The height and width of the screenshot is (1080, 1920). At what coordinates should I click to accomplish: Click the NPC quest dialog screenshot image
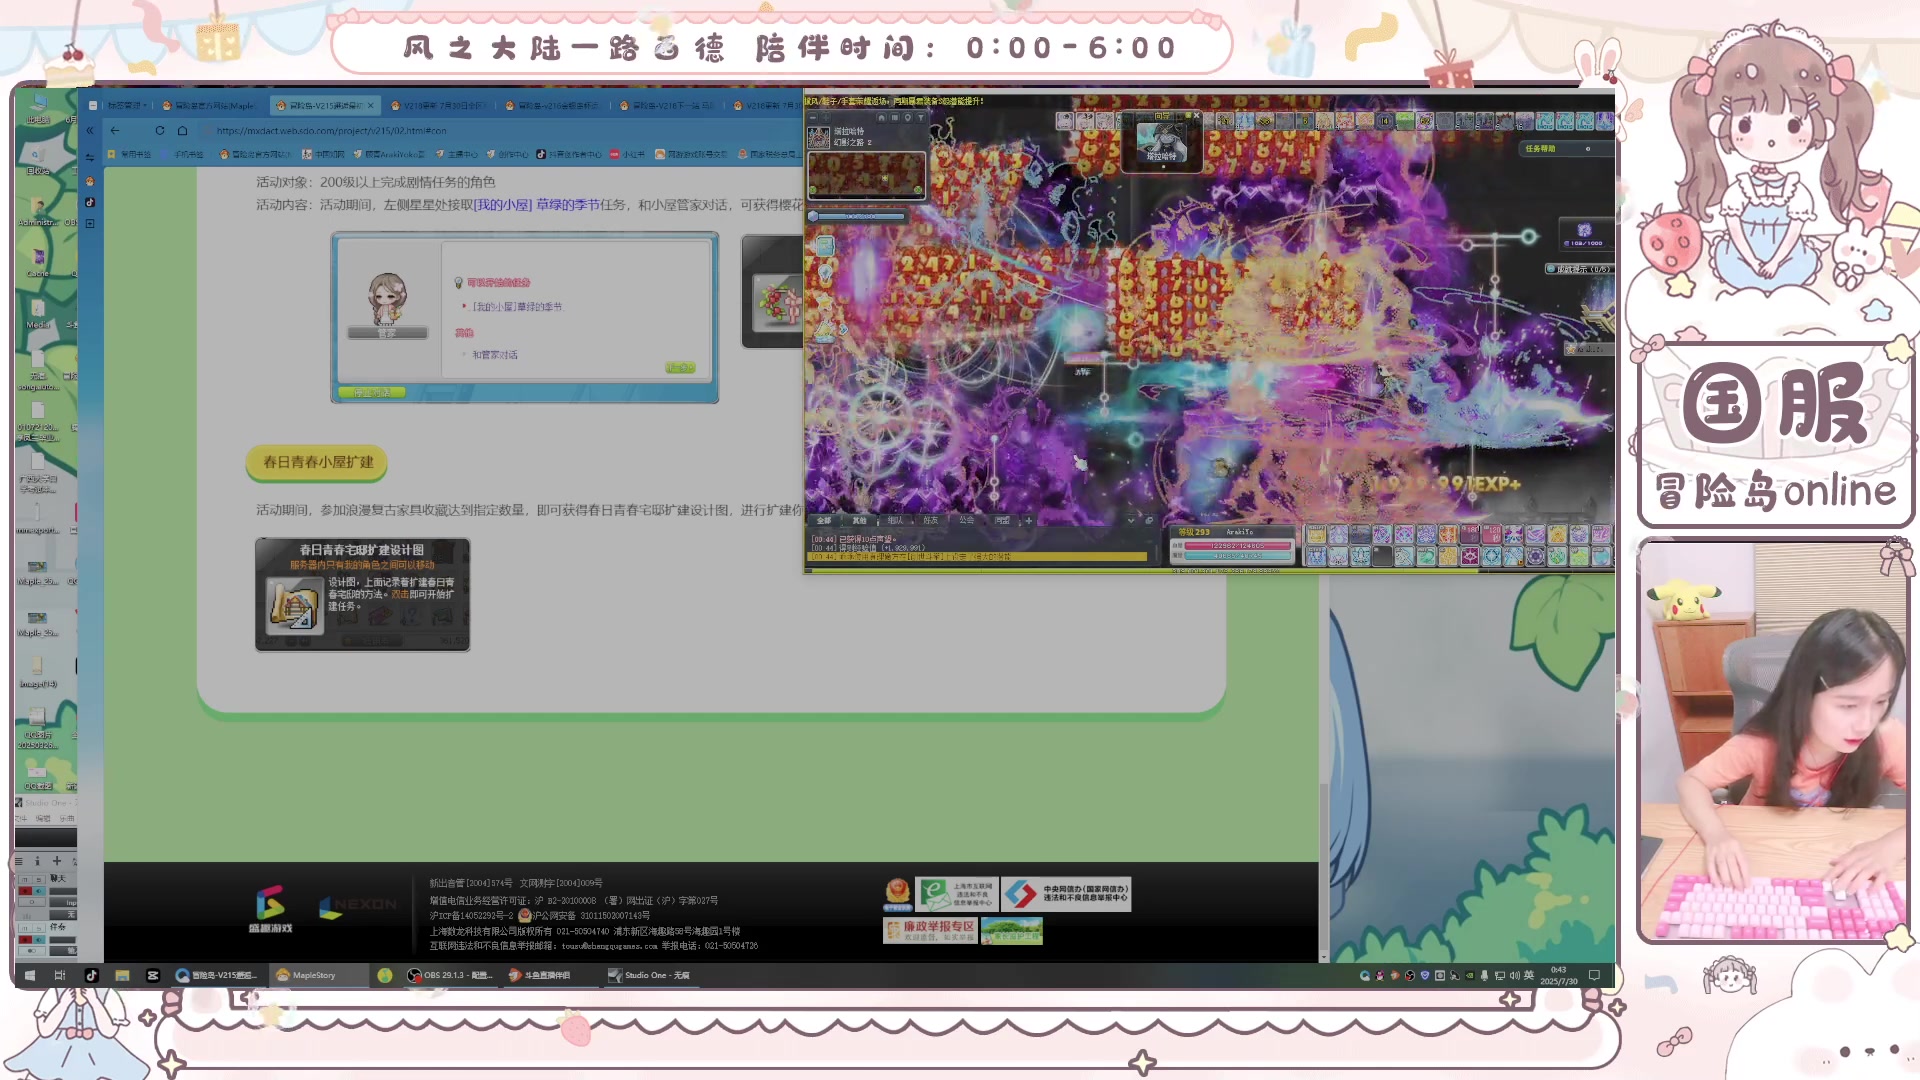(524, 317)
